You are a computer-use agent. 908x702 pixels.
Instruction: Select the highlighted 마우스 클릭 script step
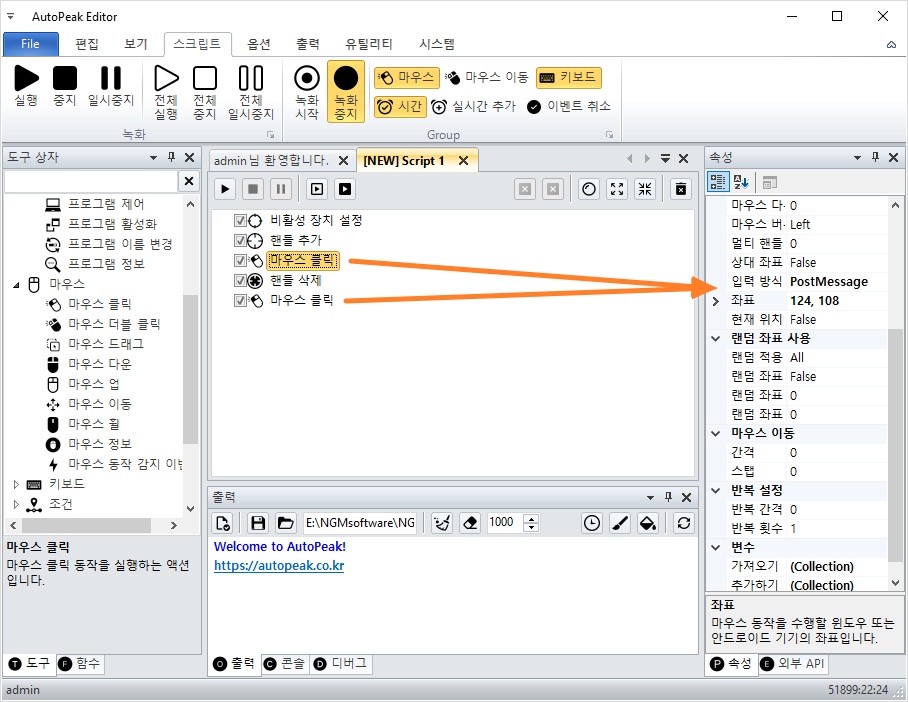[x=303, y=261]
